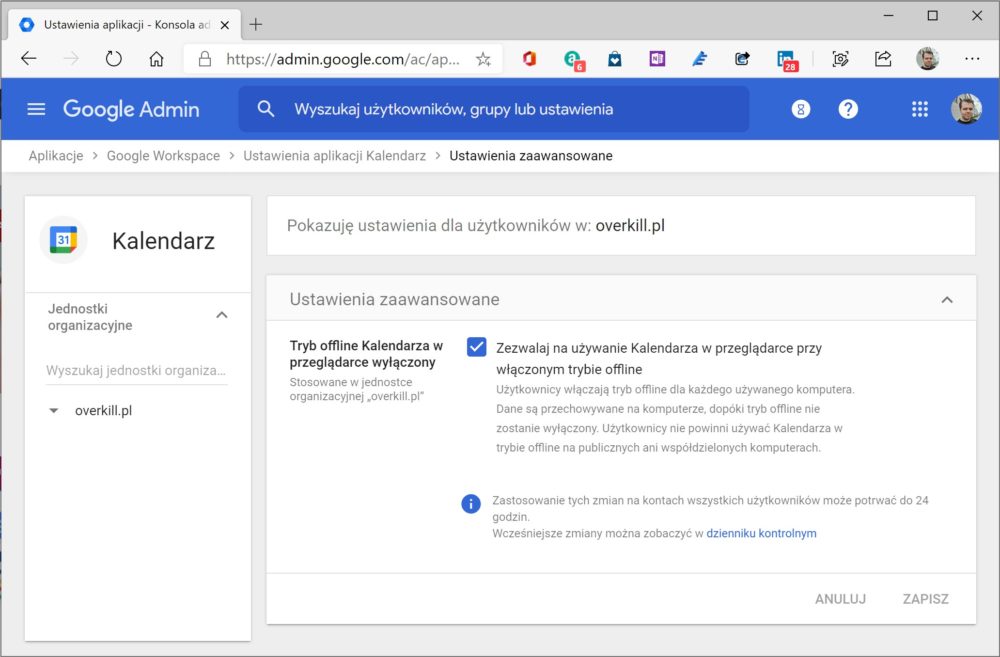The height and width of the screenshot is (657, 1000).
Task: Click the 'Kalendarz' title text
Action: tap(163, 240)
